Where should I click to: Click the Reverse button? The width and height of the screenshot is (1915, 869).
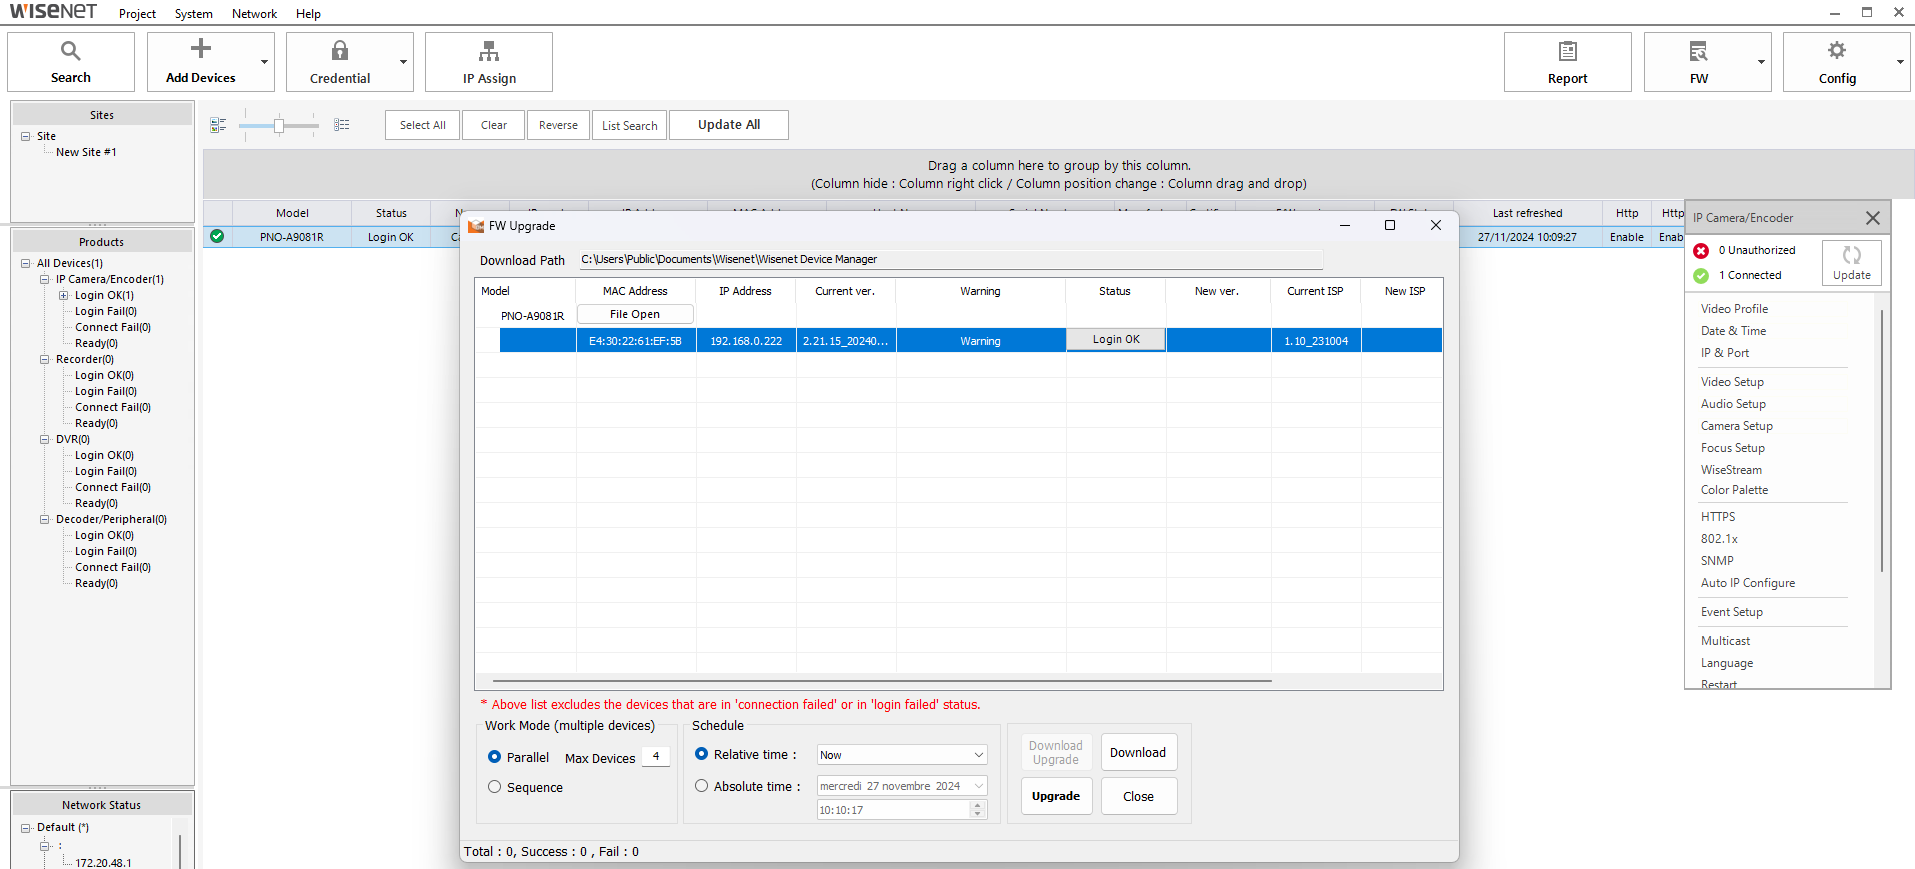pyautogui.click(x=558, y=125)
